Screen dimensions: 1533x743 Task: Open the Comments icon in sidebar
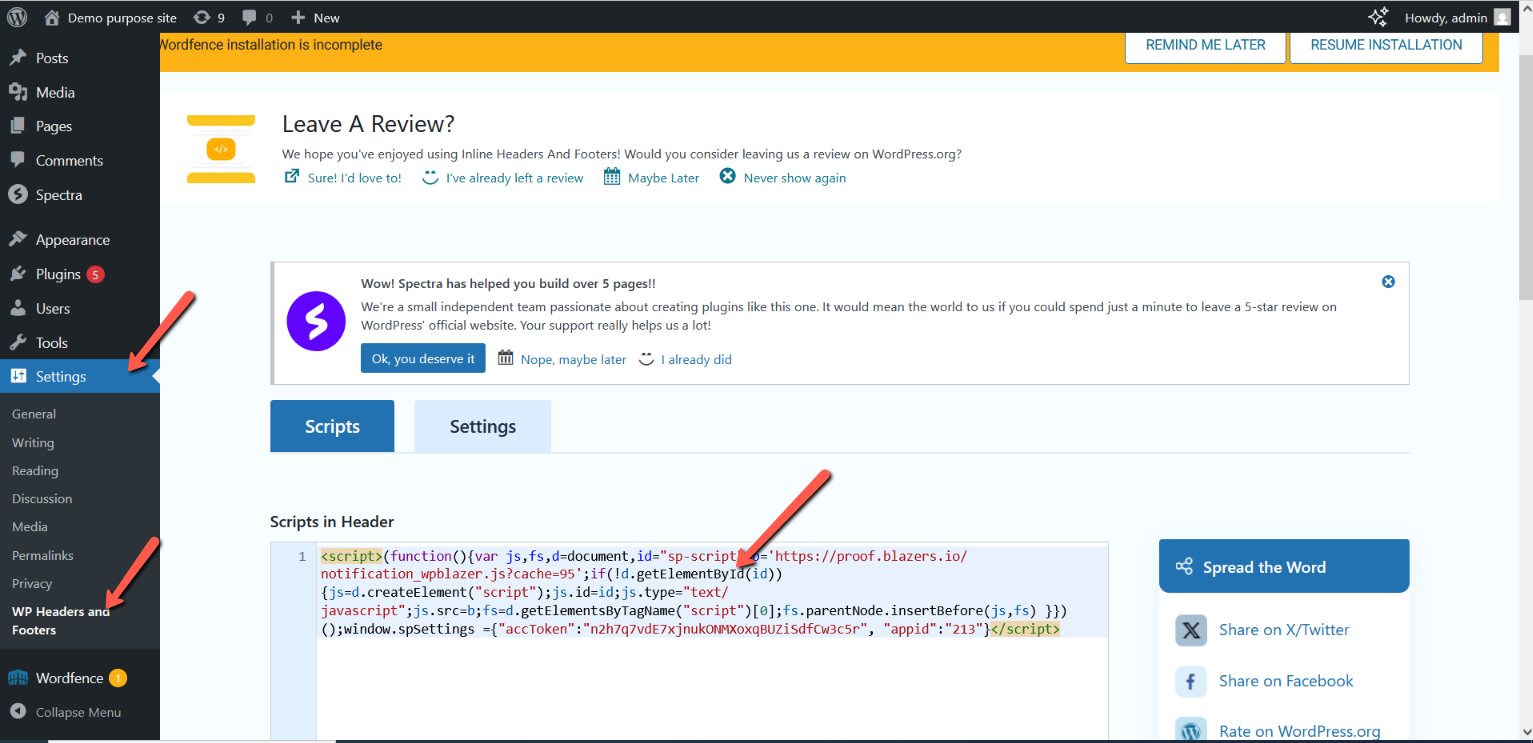18,160
